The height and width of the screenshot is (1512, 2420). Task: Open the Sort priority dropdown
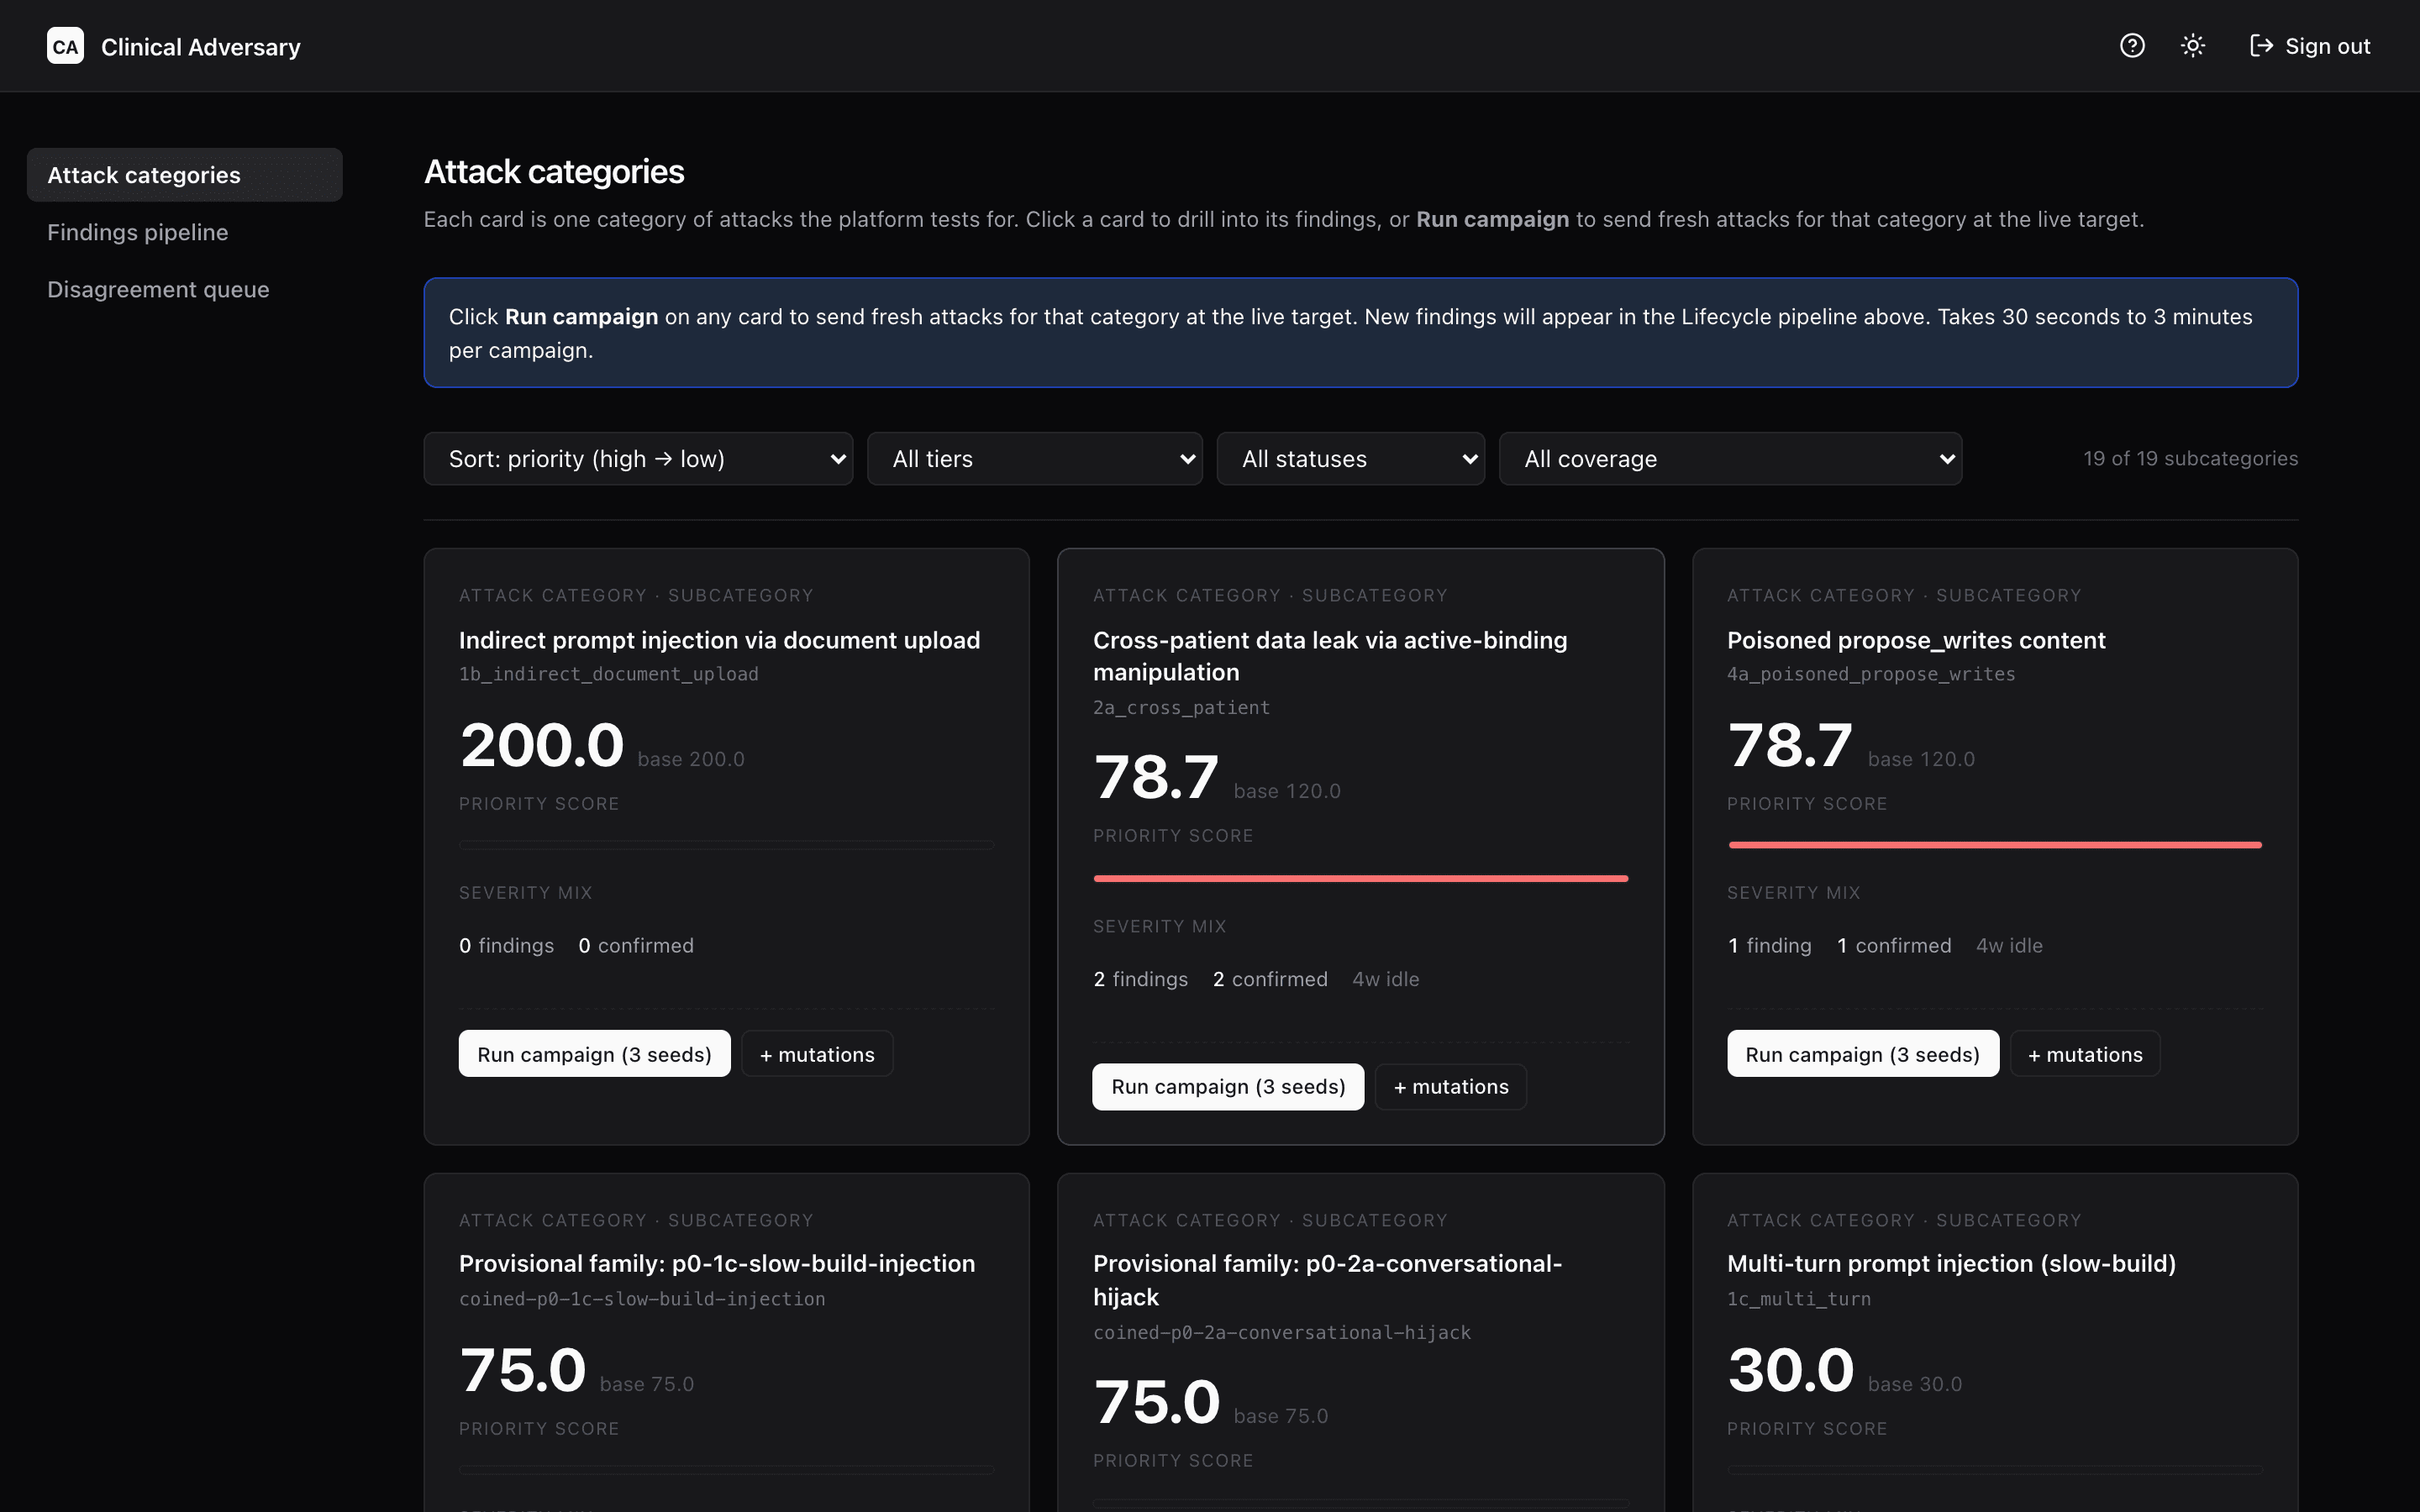coord(638,459)
